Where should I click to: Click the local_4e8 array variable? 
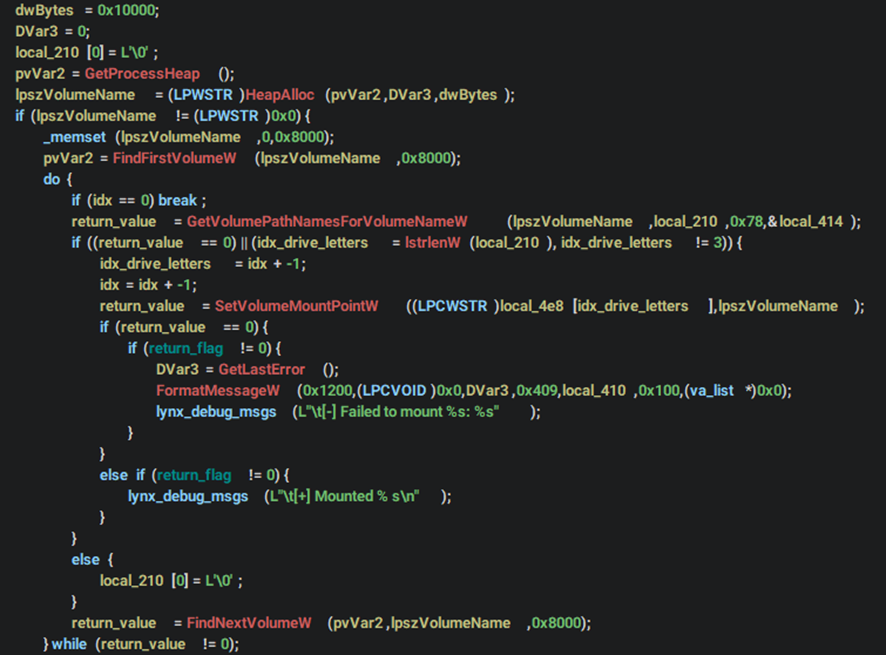[532, 306]
